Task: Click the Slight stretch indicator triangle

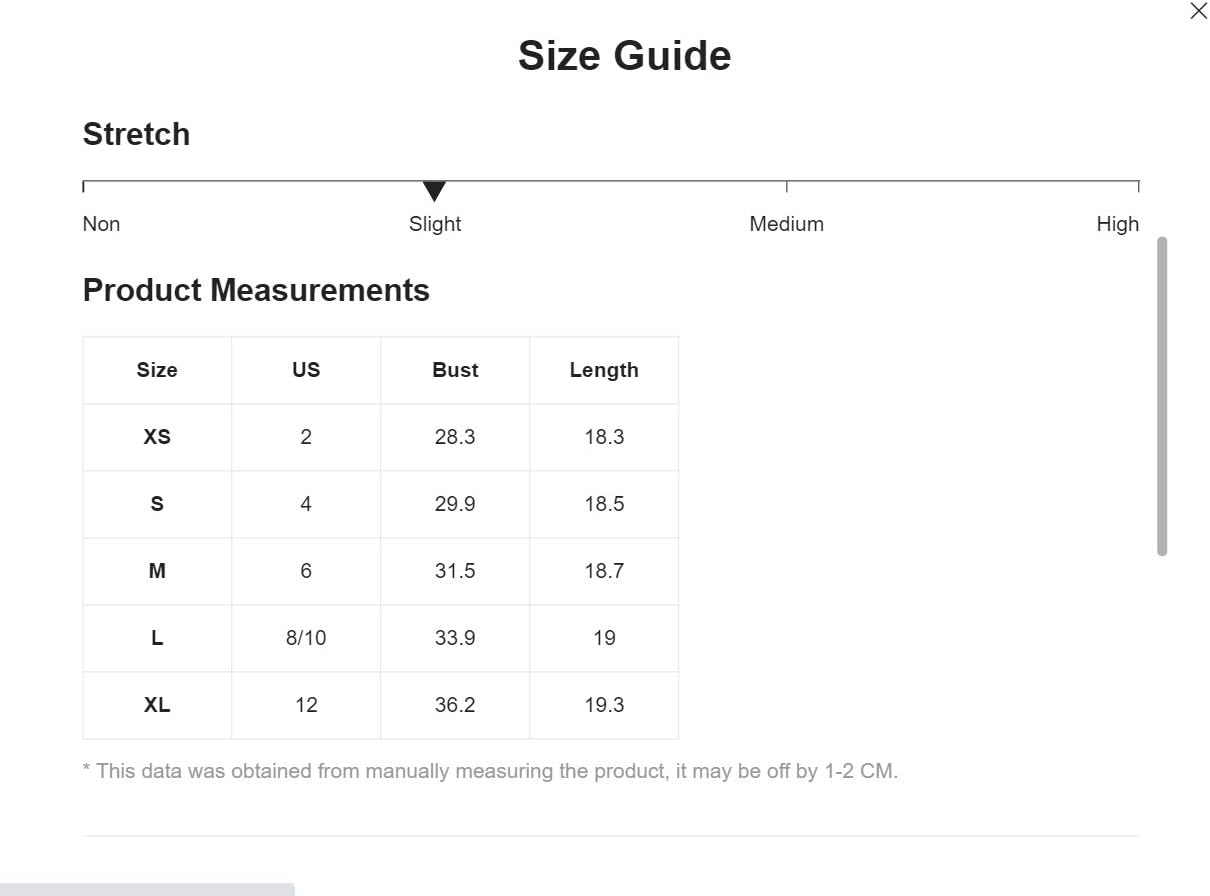Action: pyautogui.click(x=434, y=191)
